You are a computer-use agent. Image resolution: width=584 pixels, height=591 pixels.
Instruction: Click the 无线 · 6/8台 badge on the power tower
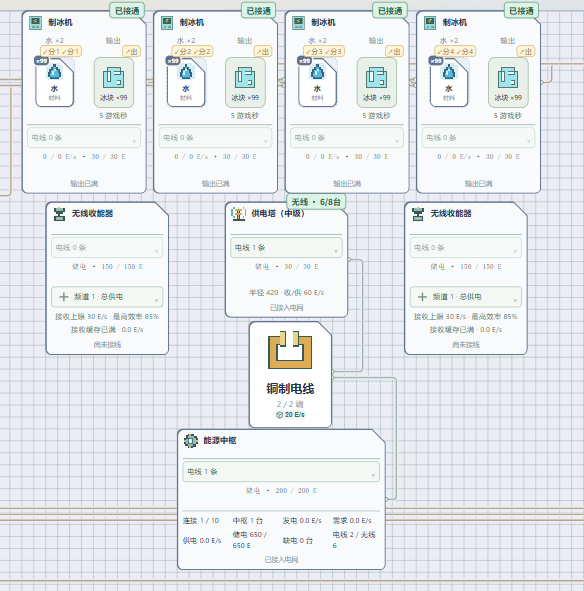[316, 202]
